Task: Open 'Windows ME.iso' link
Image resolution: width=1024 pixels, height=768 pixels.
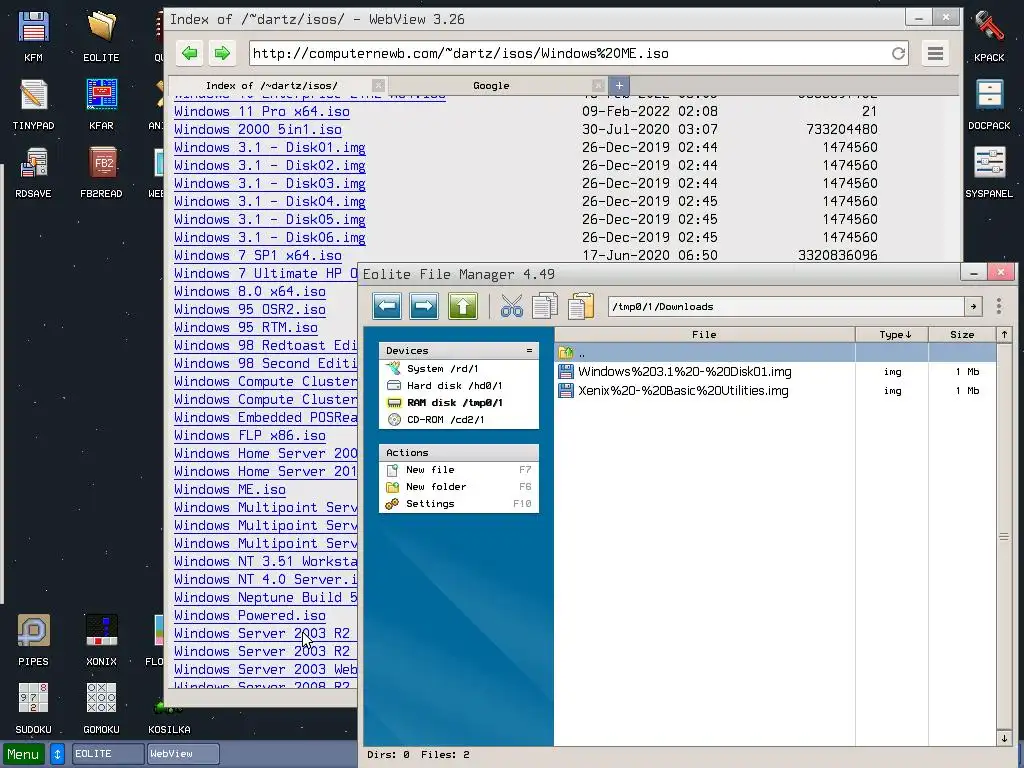Action: (x=229, y=489)
